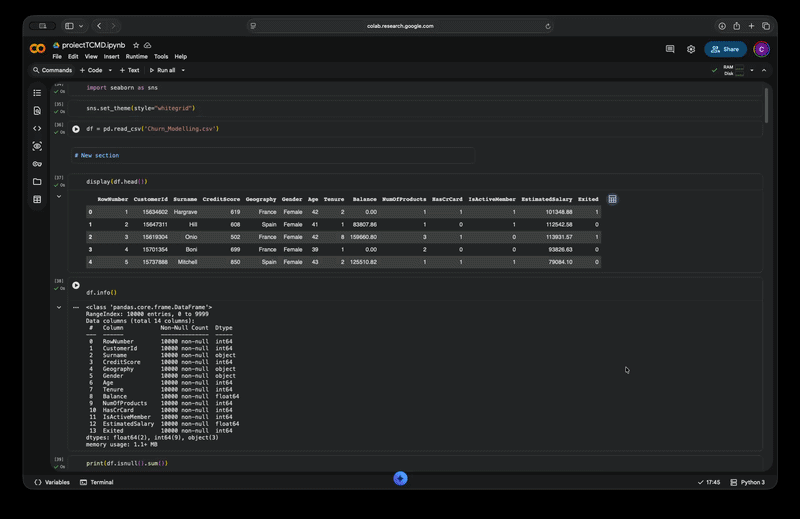Open the Gemini assistant floating button
The height and width of the screenshot is (519, 800).
(401, 478)
